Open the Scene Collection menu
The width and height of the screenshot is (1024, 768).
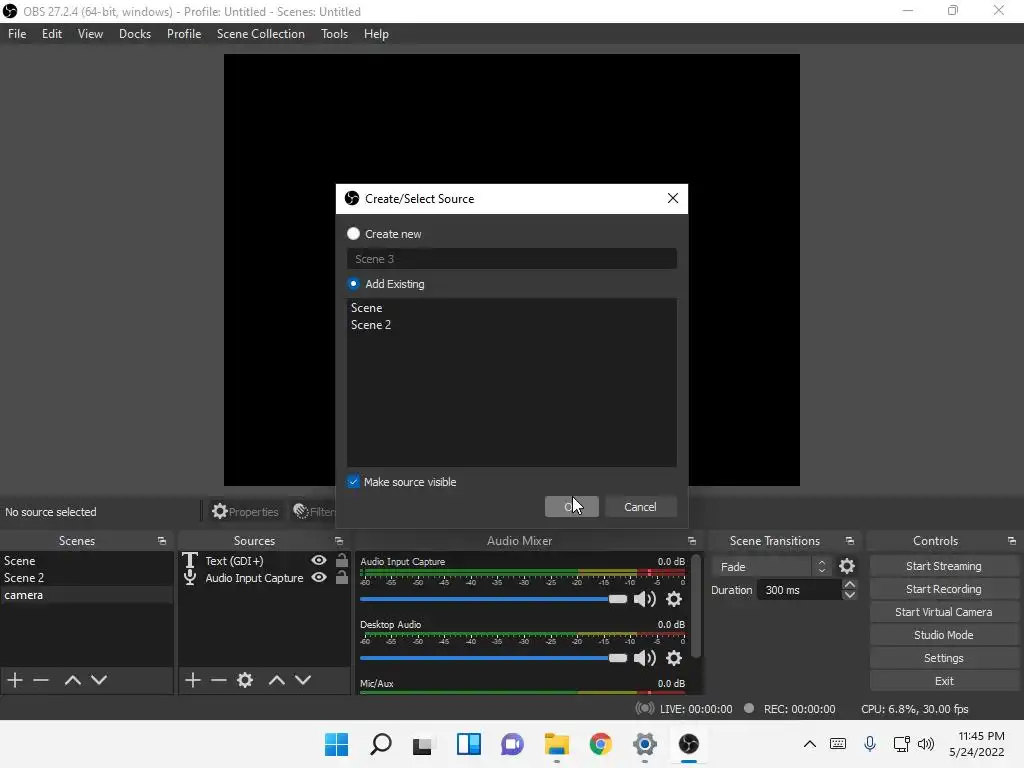[261, 34]
